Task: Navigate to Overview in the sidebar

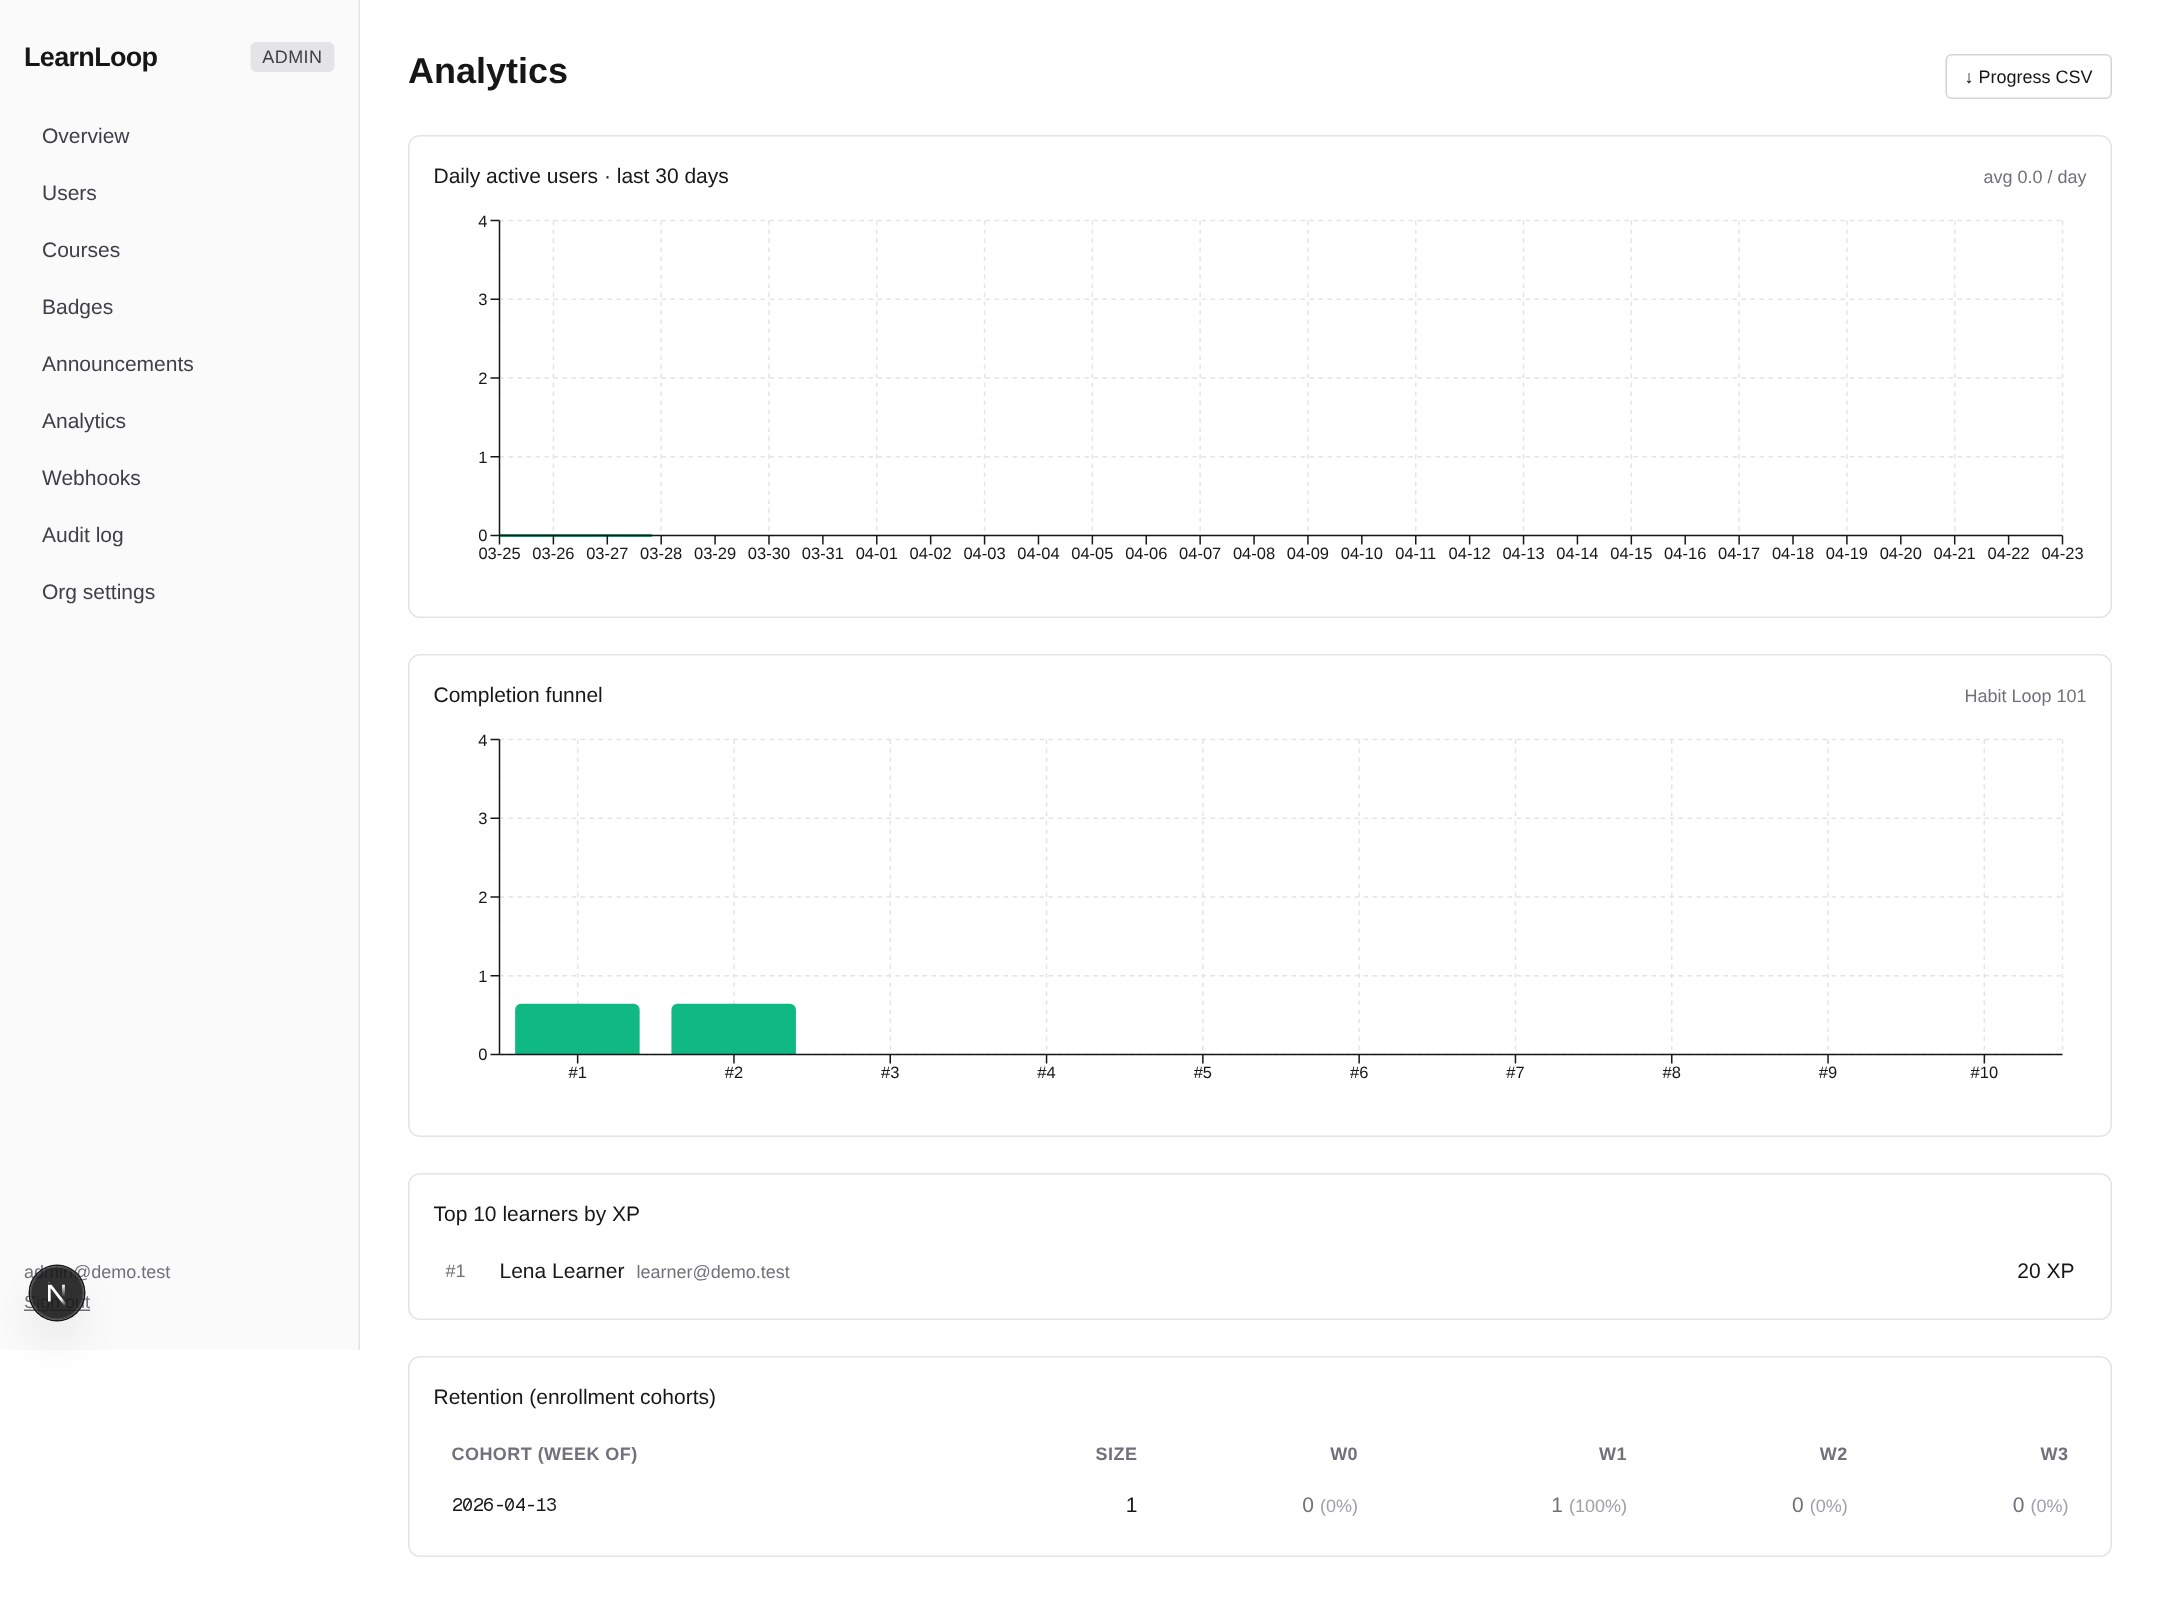Action: [85, 136]
